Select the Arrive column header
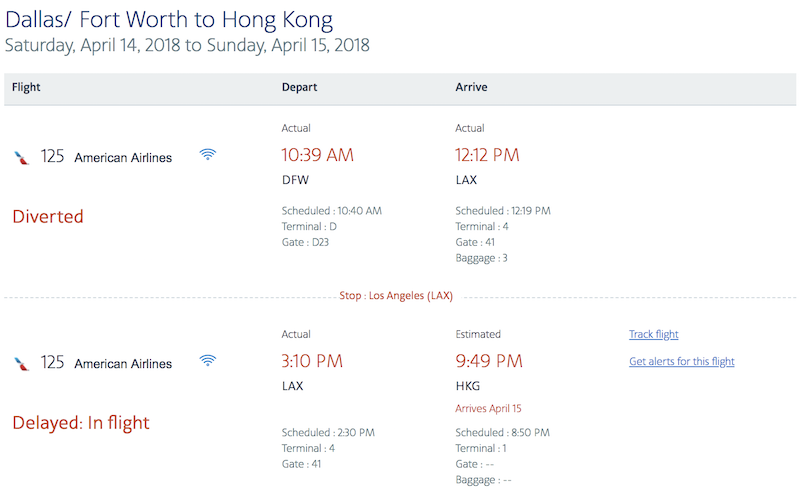This screenshot has width=800, height=498. coord(471,87)
